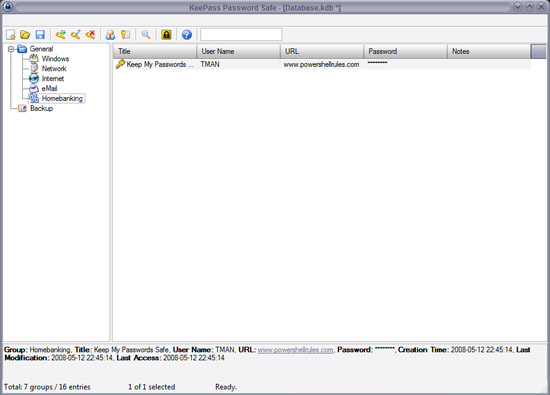Select the General group folder
The image size is (550, 395).
[41, 49]
